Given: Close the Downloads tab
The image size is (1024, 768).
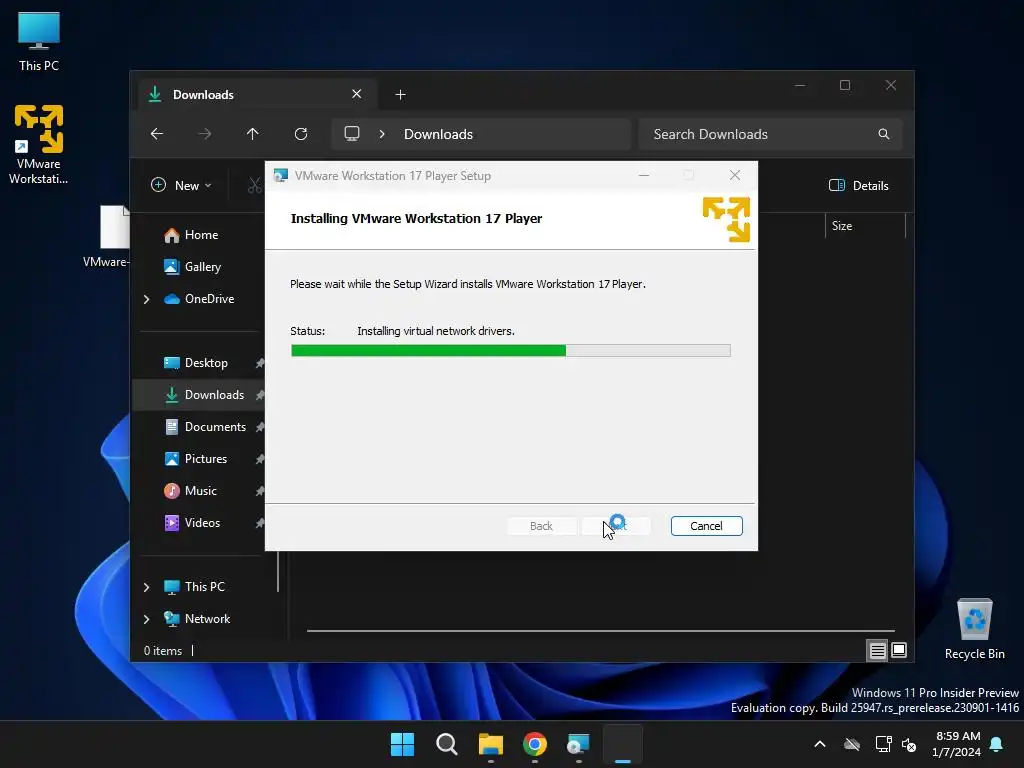Looking at the screenshot, I should [x=357, y=94].
